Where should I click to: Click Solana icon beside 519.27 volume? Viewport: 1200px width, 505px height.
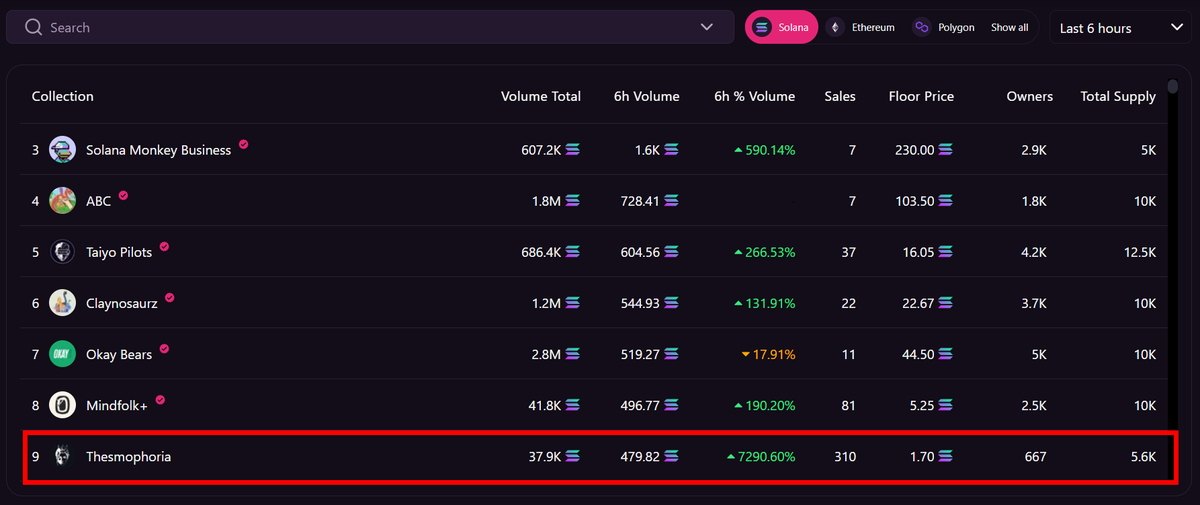click(x=672, y=355)
